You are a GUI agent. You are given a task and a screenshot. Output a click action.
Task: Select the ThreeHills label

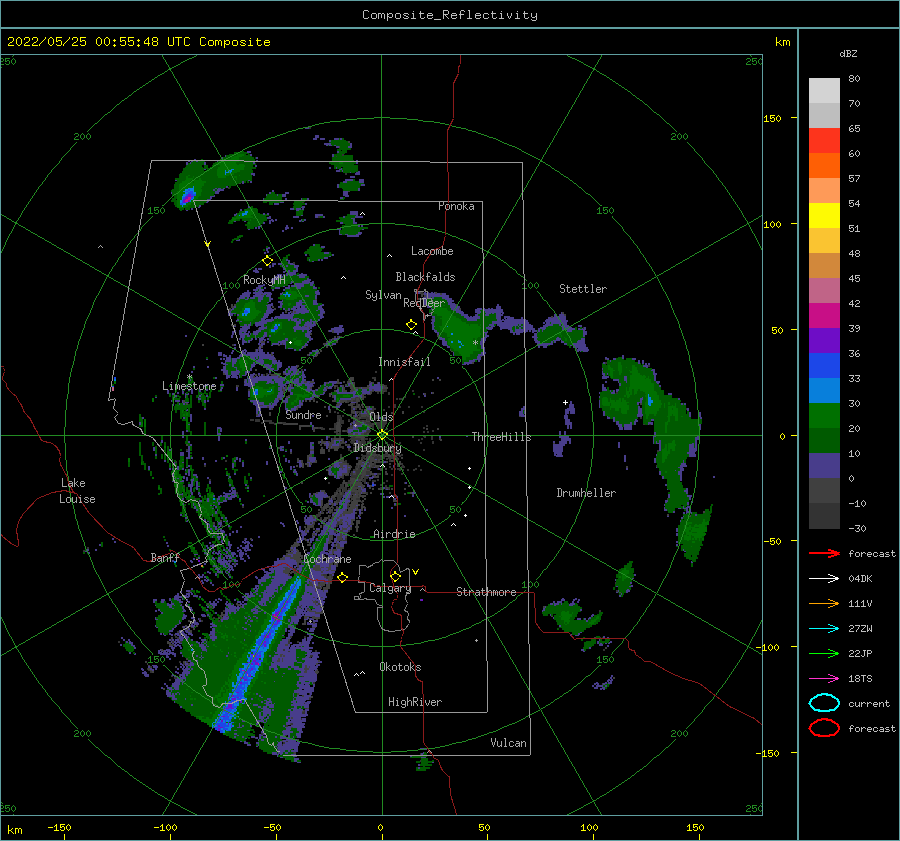501,437
